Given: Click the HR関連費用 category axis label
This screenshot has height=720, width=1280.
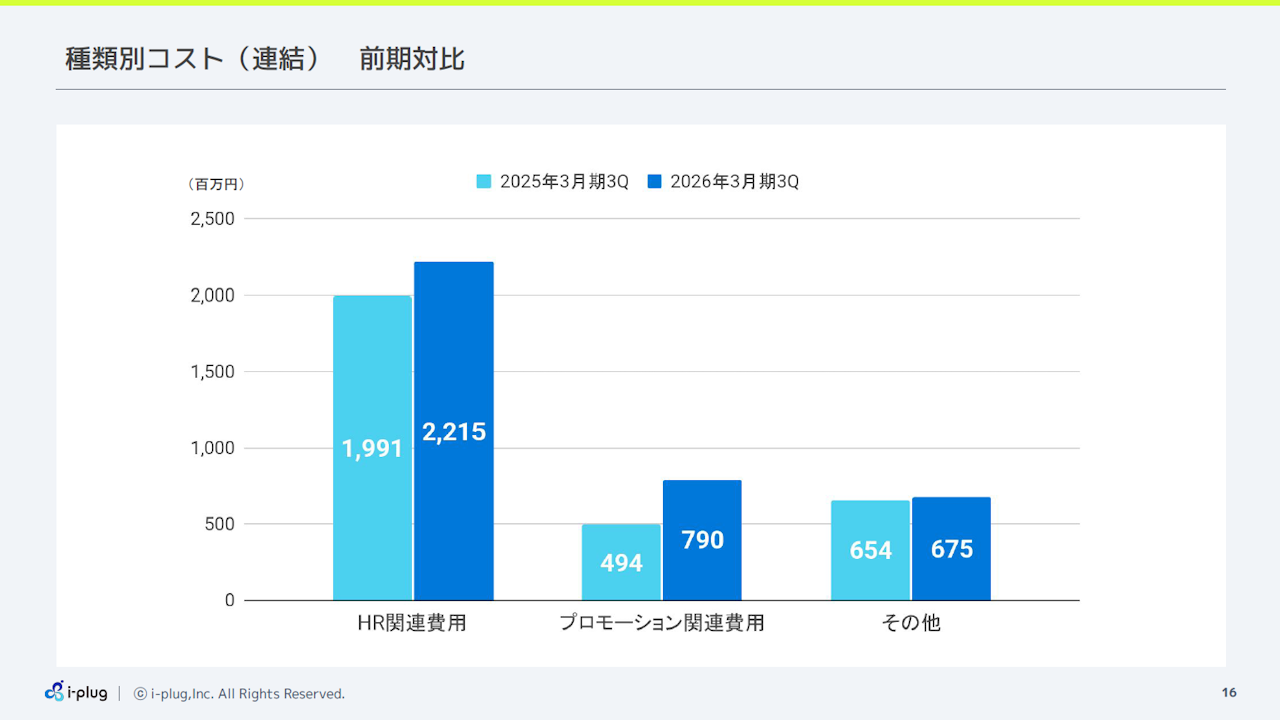Looking at the screenshot, I should tap(412, 623).
